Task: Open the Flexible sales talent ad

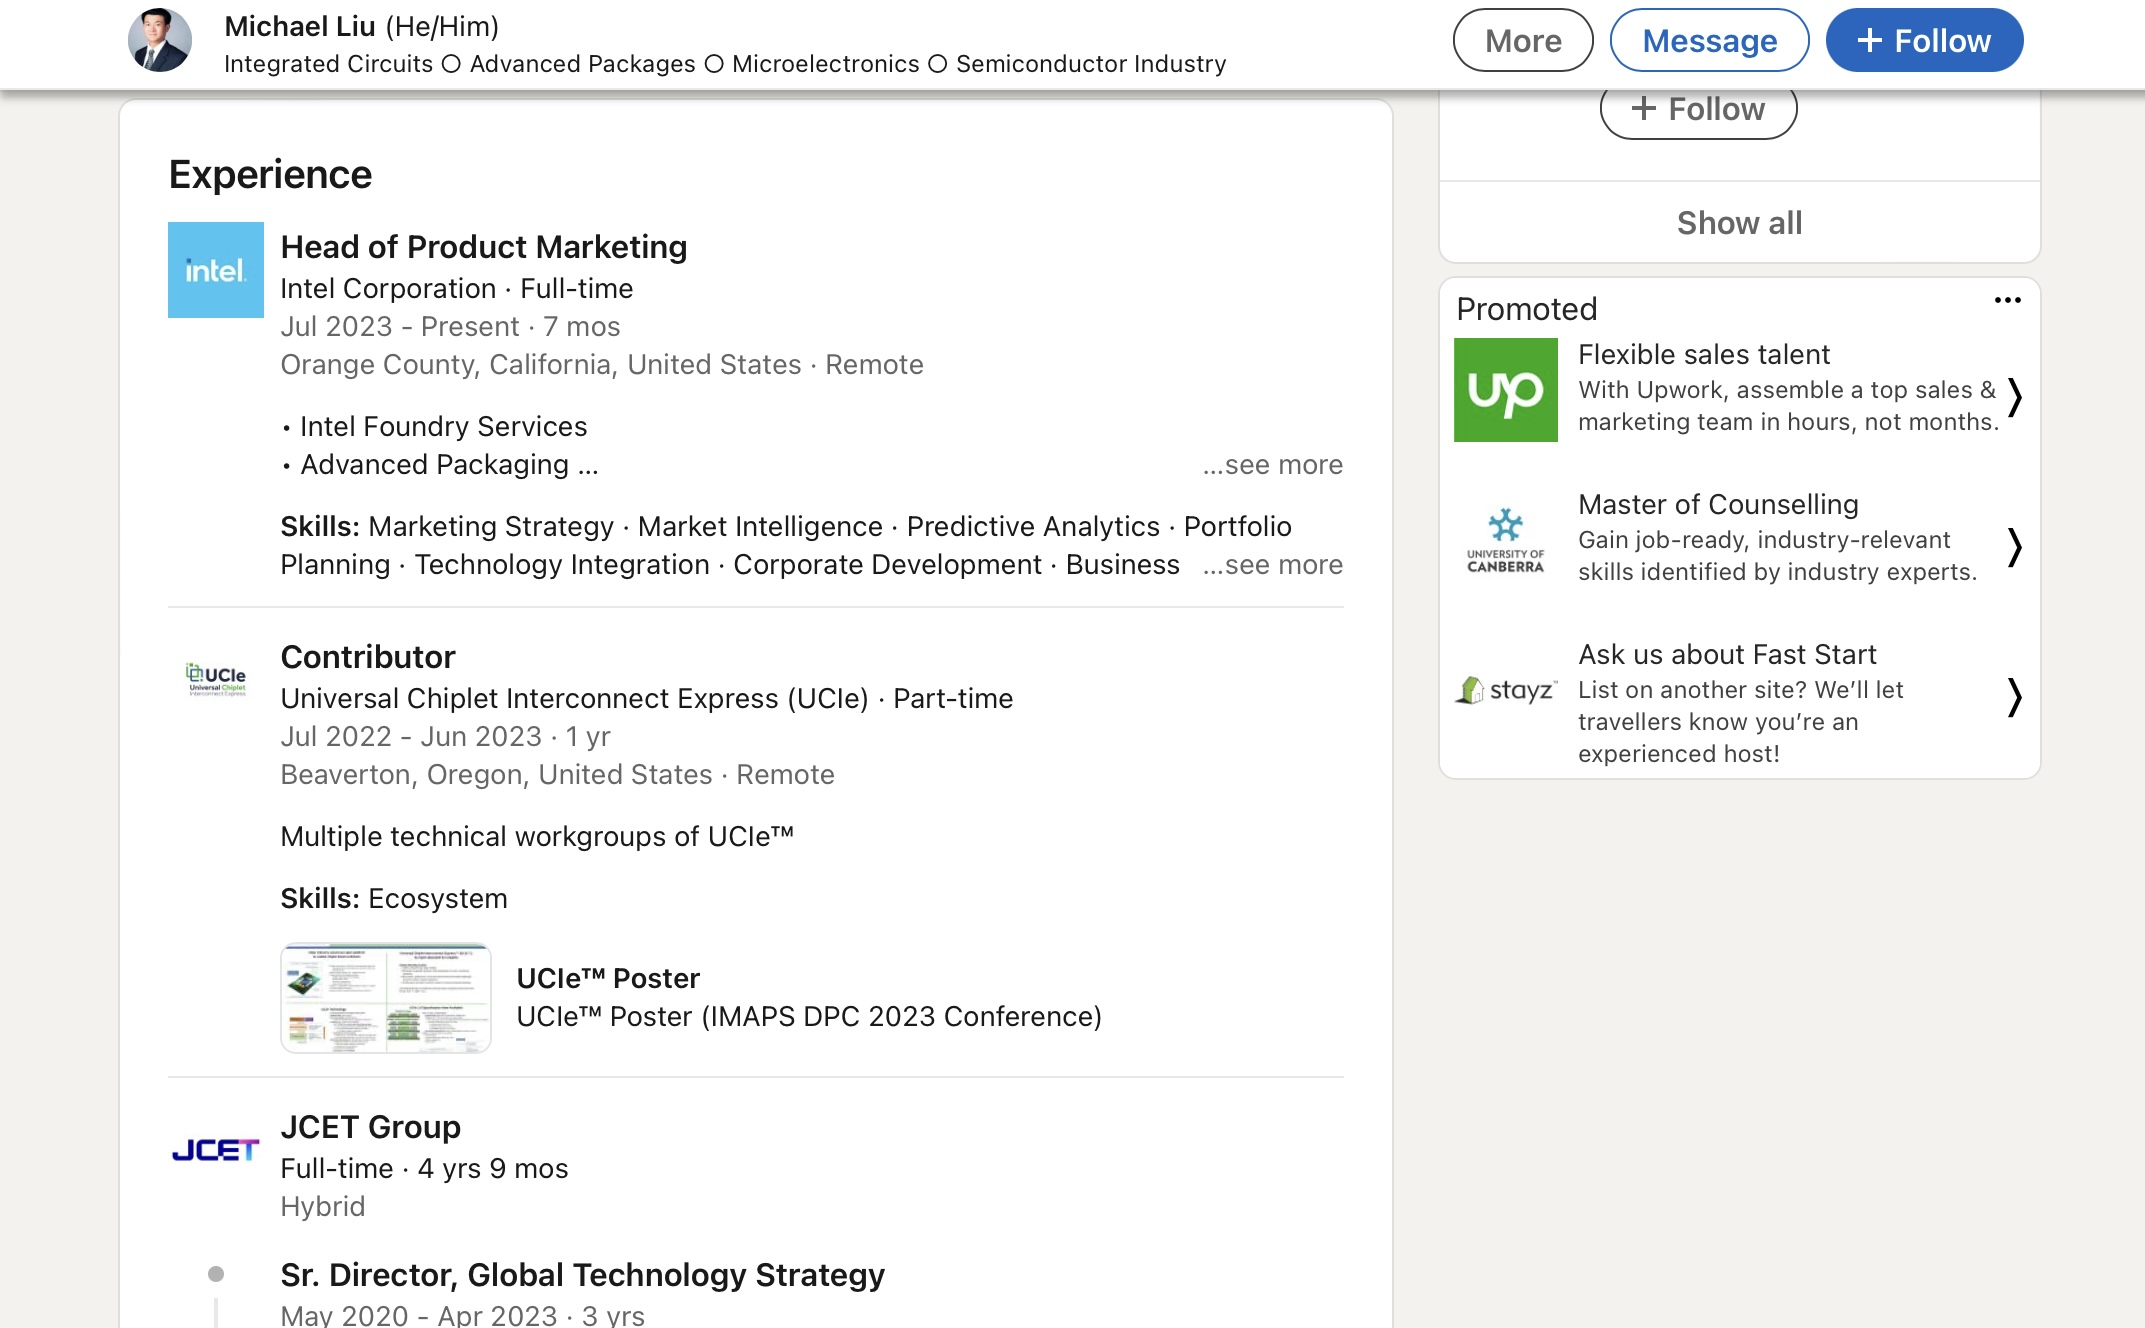Action: (x=1704, y=354)
